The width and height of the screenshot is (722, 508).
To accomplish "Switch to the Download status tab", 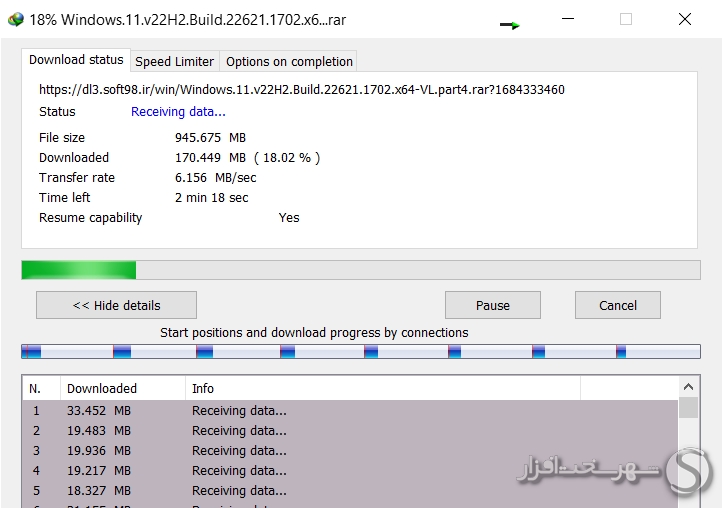I will [x=76, y=60].
